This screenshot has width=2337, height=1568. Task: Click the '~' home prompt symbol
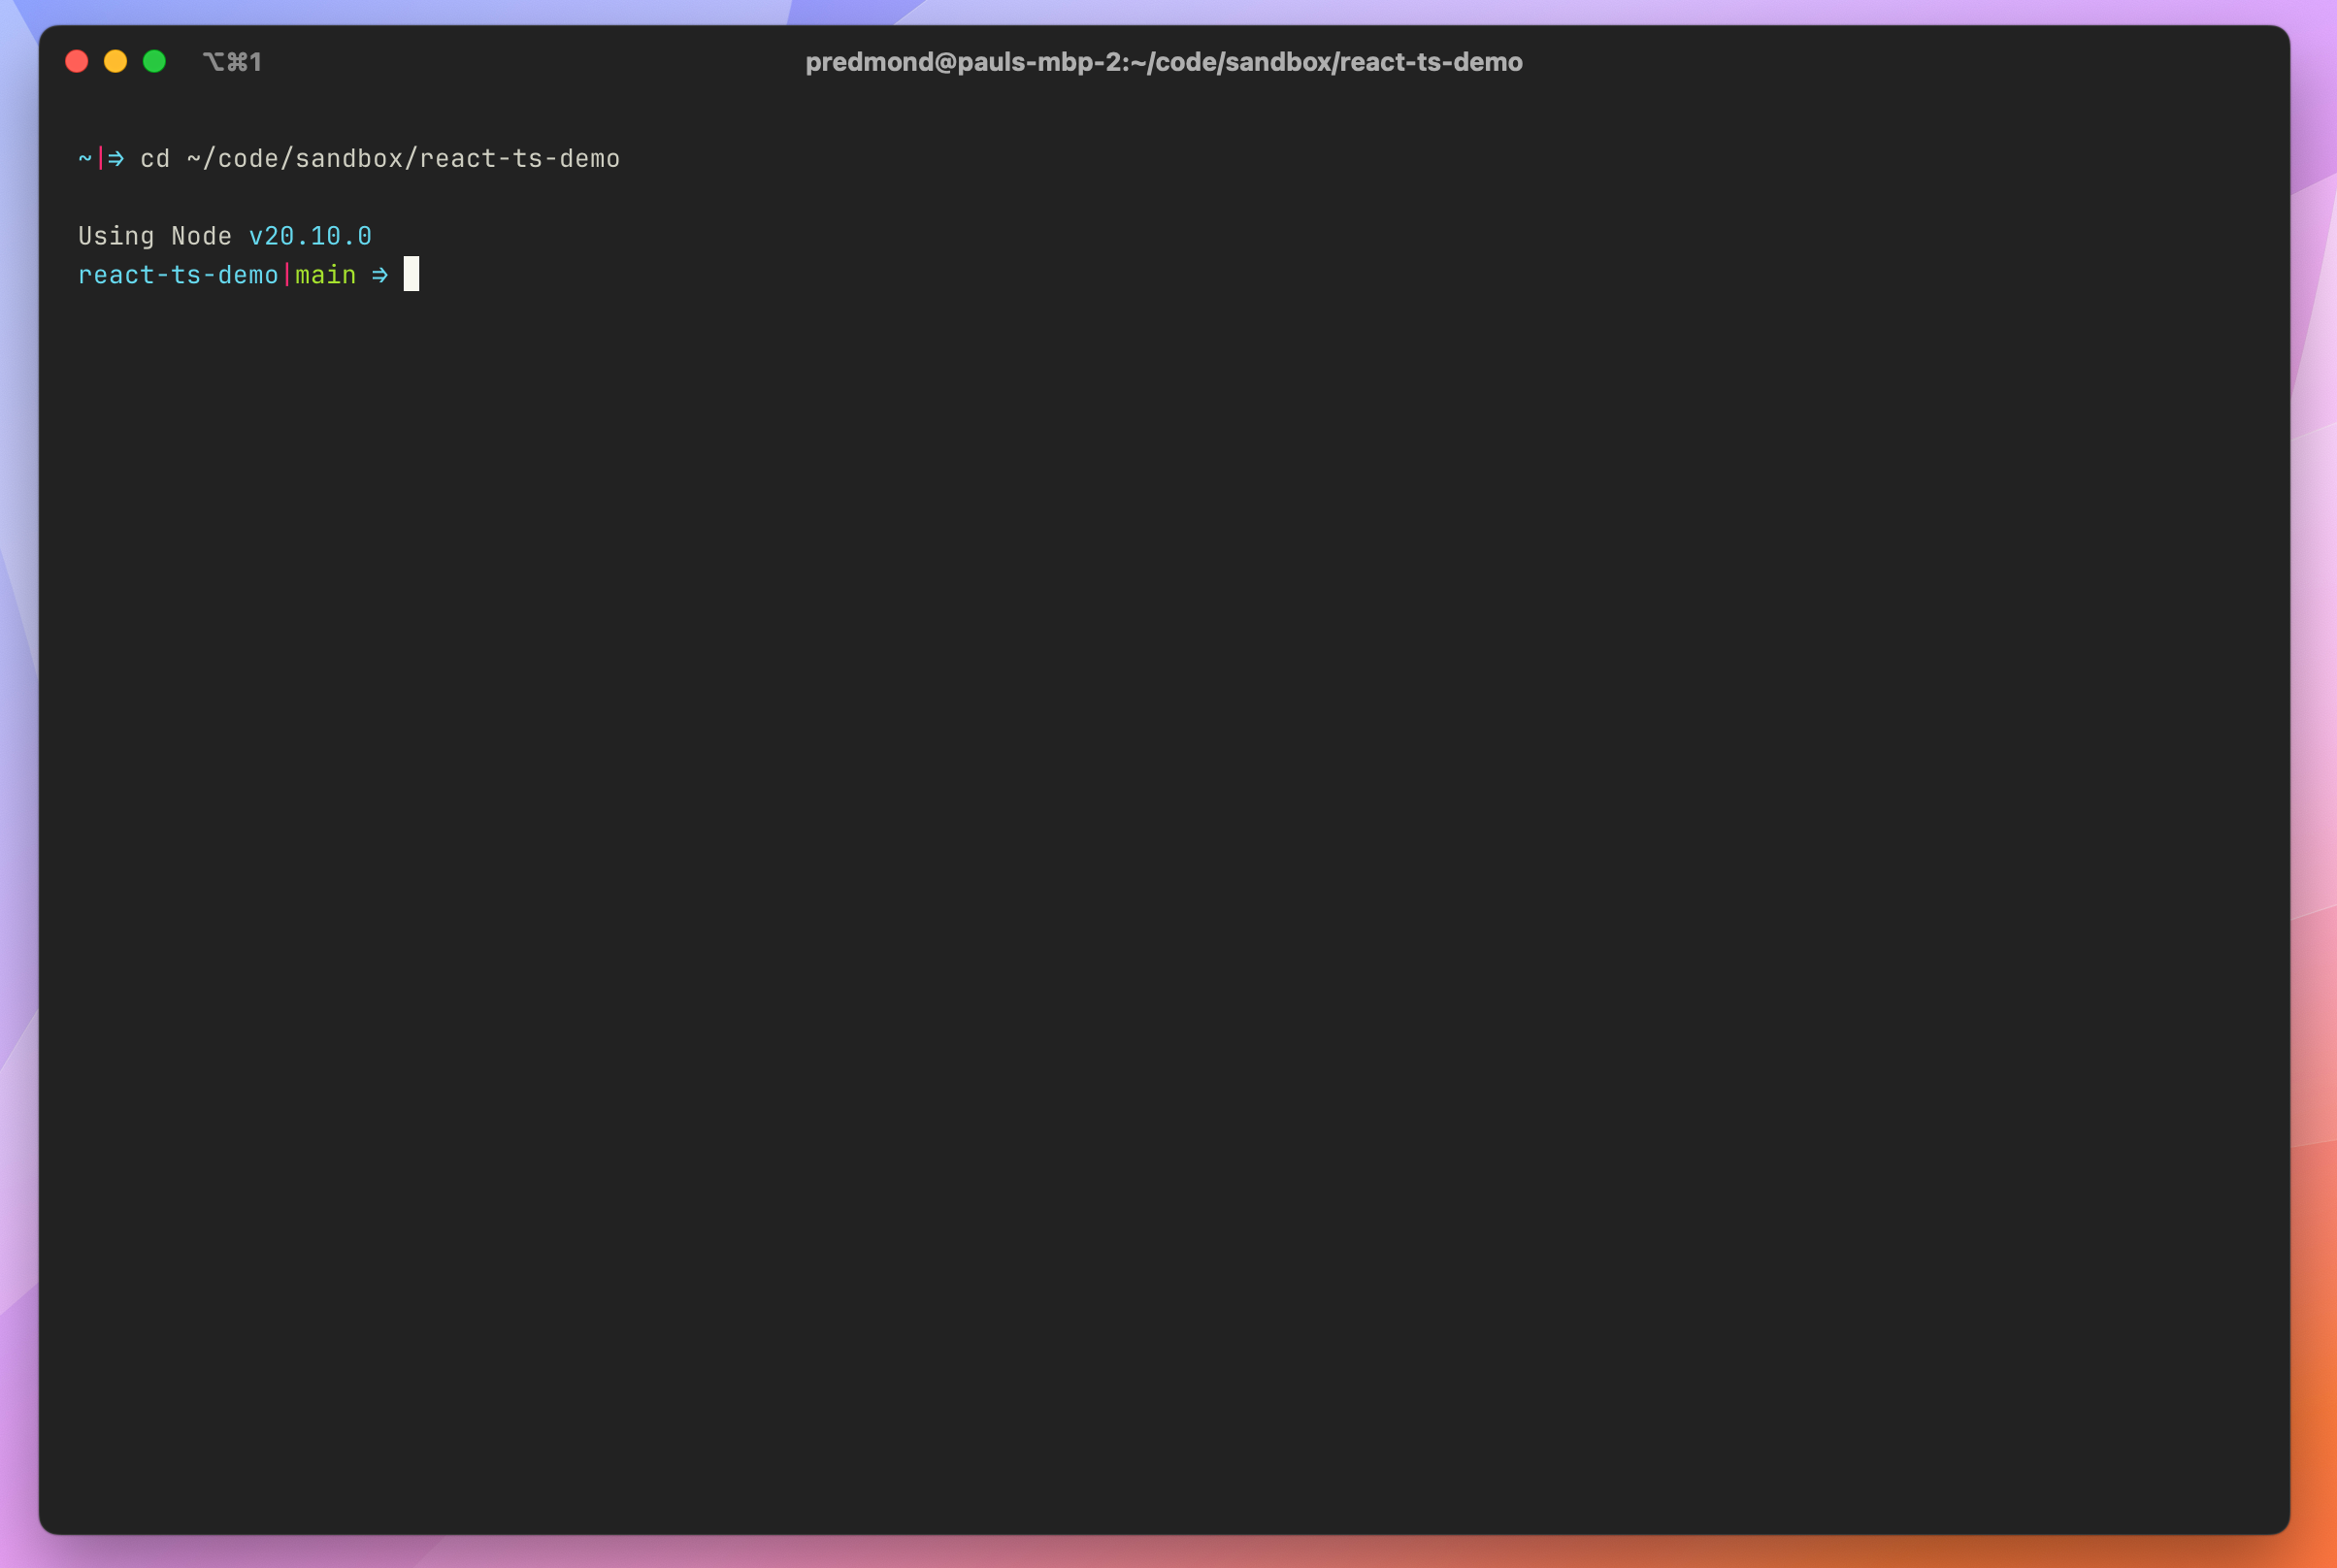[x=85, y=159]
